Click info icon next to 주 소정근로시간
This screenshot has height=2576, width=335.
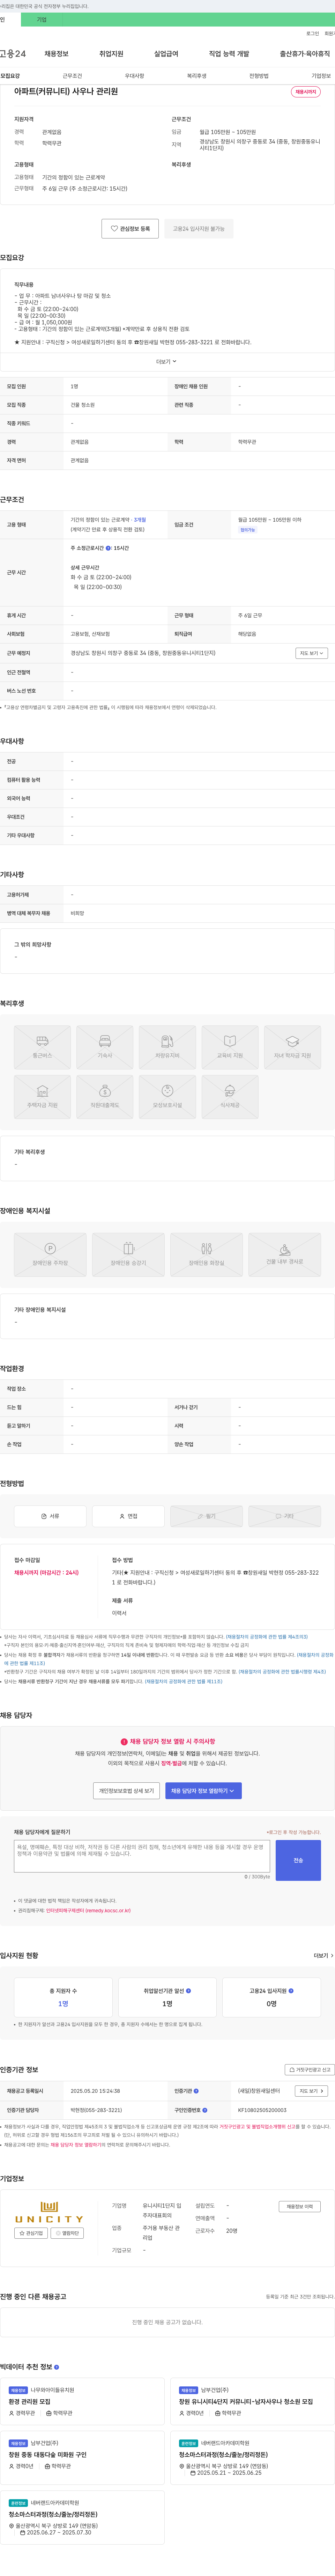tap(108, 548)
